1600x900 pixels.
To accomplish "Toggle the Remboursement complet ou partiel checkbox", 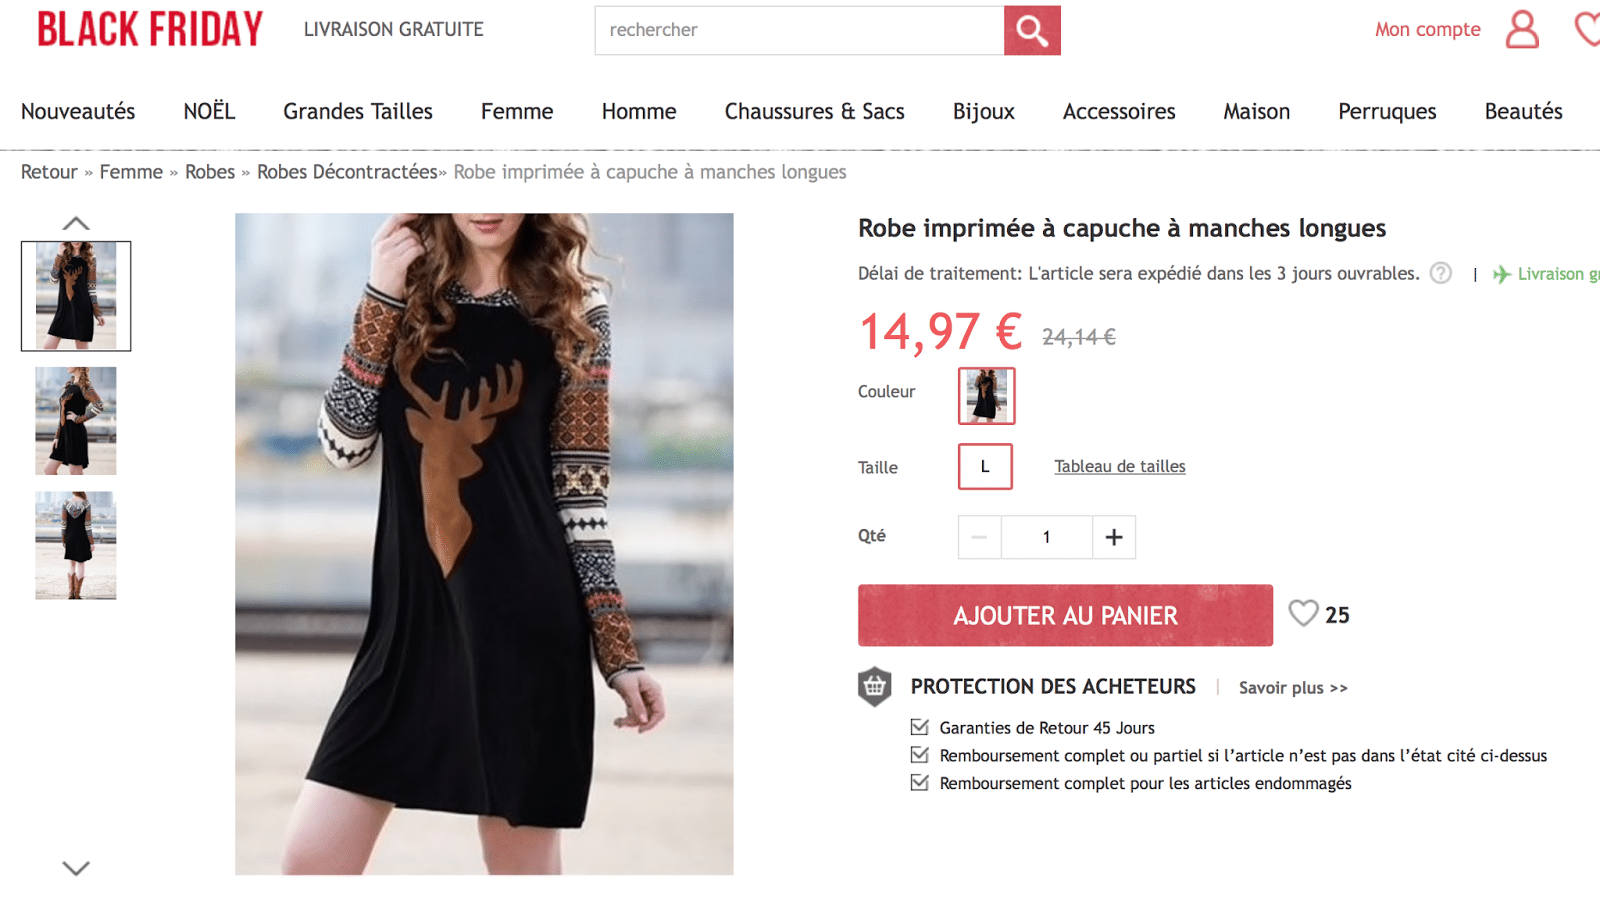I will (919, 755).
